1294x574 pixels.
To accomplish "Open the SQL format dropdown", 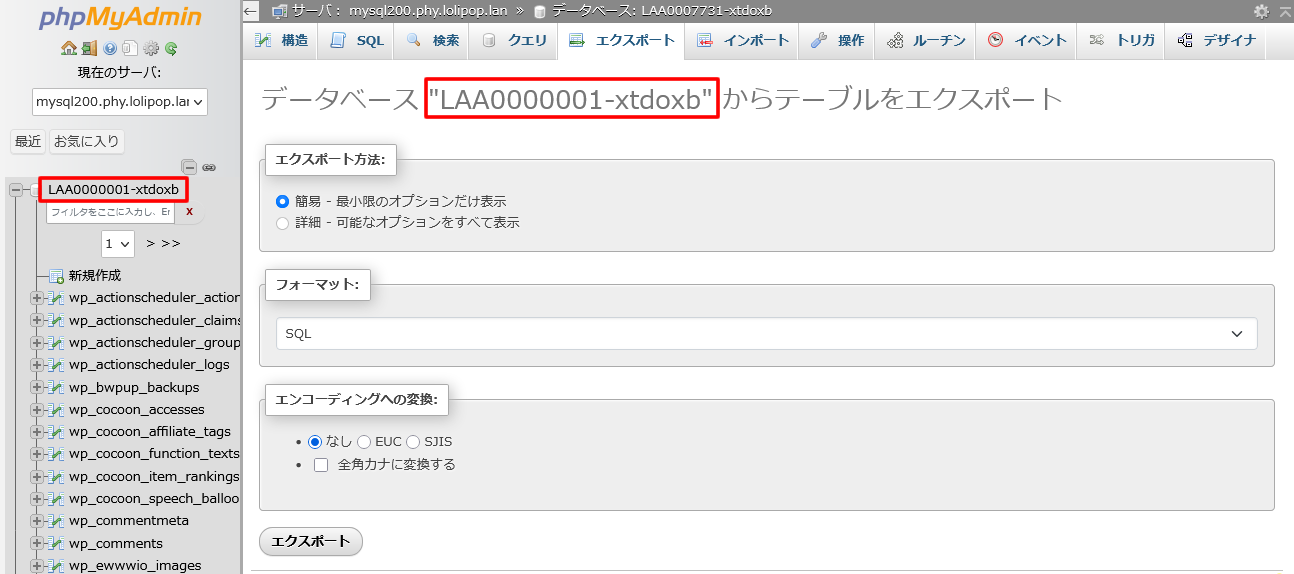I will click(x=766, y=334).
